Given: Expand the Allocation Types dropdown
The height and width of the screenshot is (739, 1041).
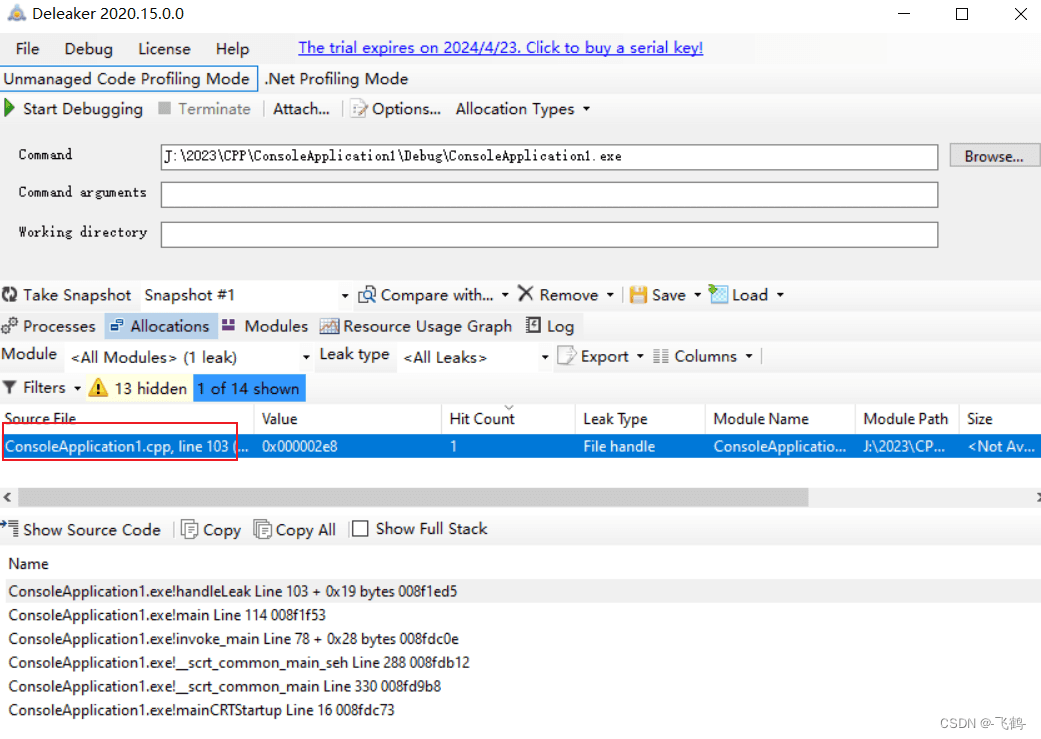Looking at the screenshot, I should (x=586, y=109).
